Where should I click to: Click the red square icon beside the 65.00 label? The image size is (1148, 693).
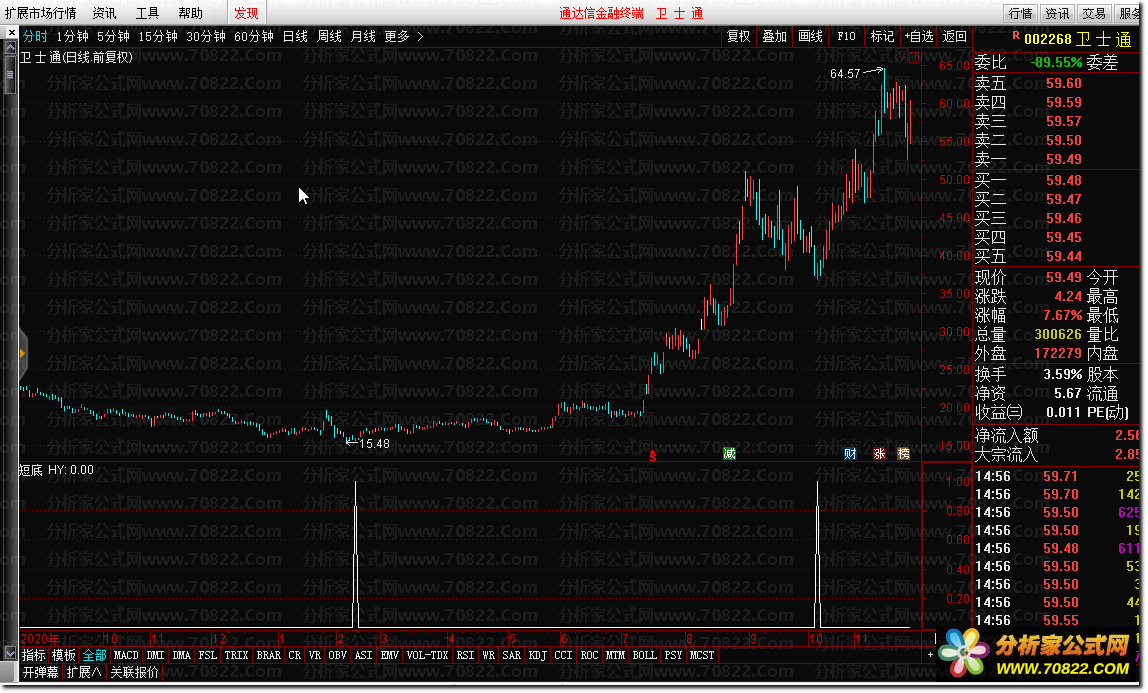[x=913, y=56]
